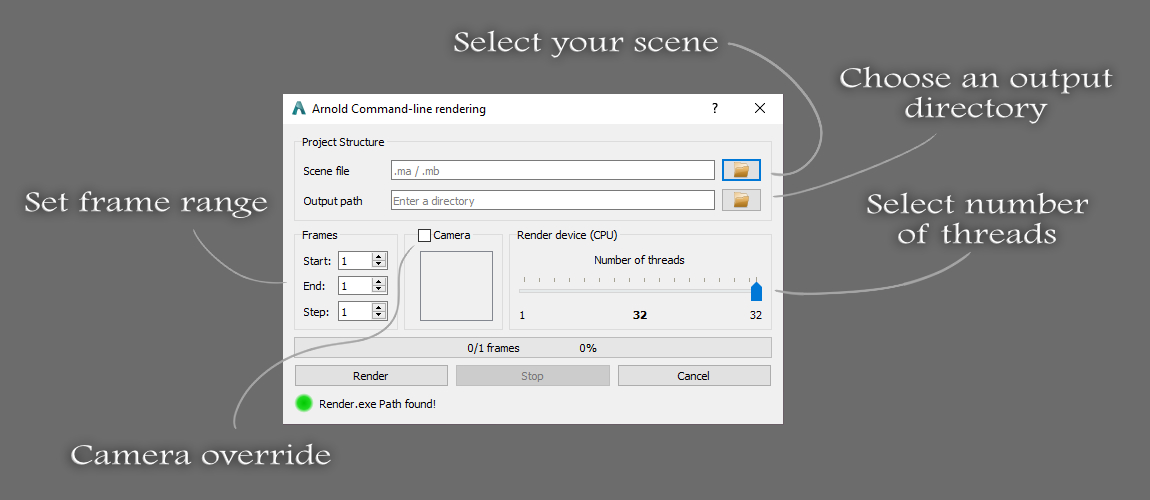1150x500 pixels.
Task: Open the Scene file folder browse icon
Action: pyautogui.click(x=741, y=170)
